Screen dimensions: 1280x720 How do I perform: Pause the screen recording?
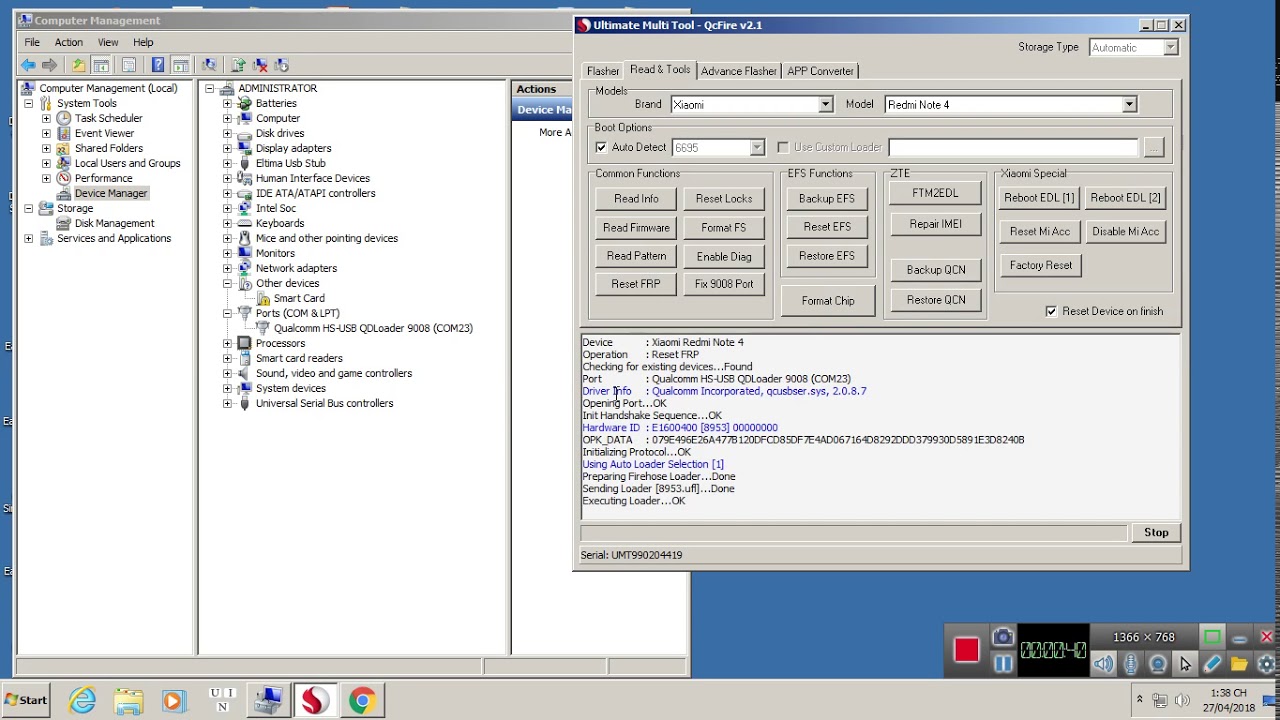(x=1003, y=664)
